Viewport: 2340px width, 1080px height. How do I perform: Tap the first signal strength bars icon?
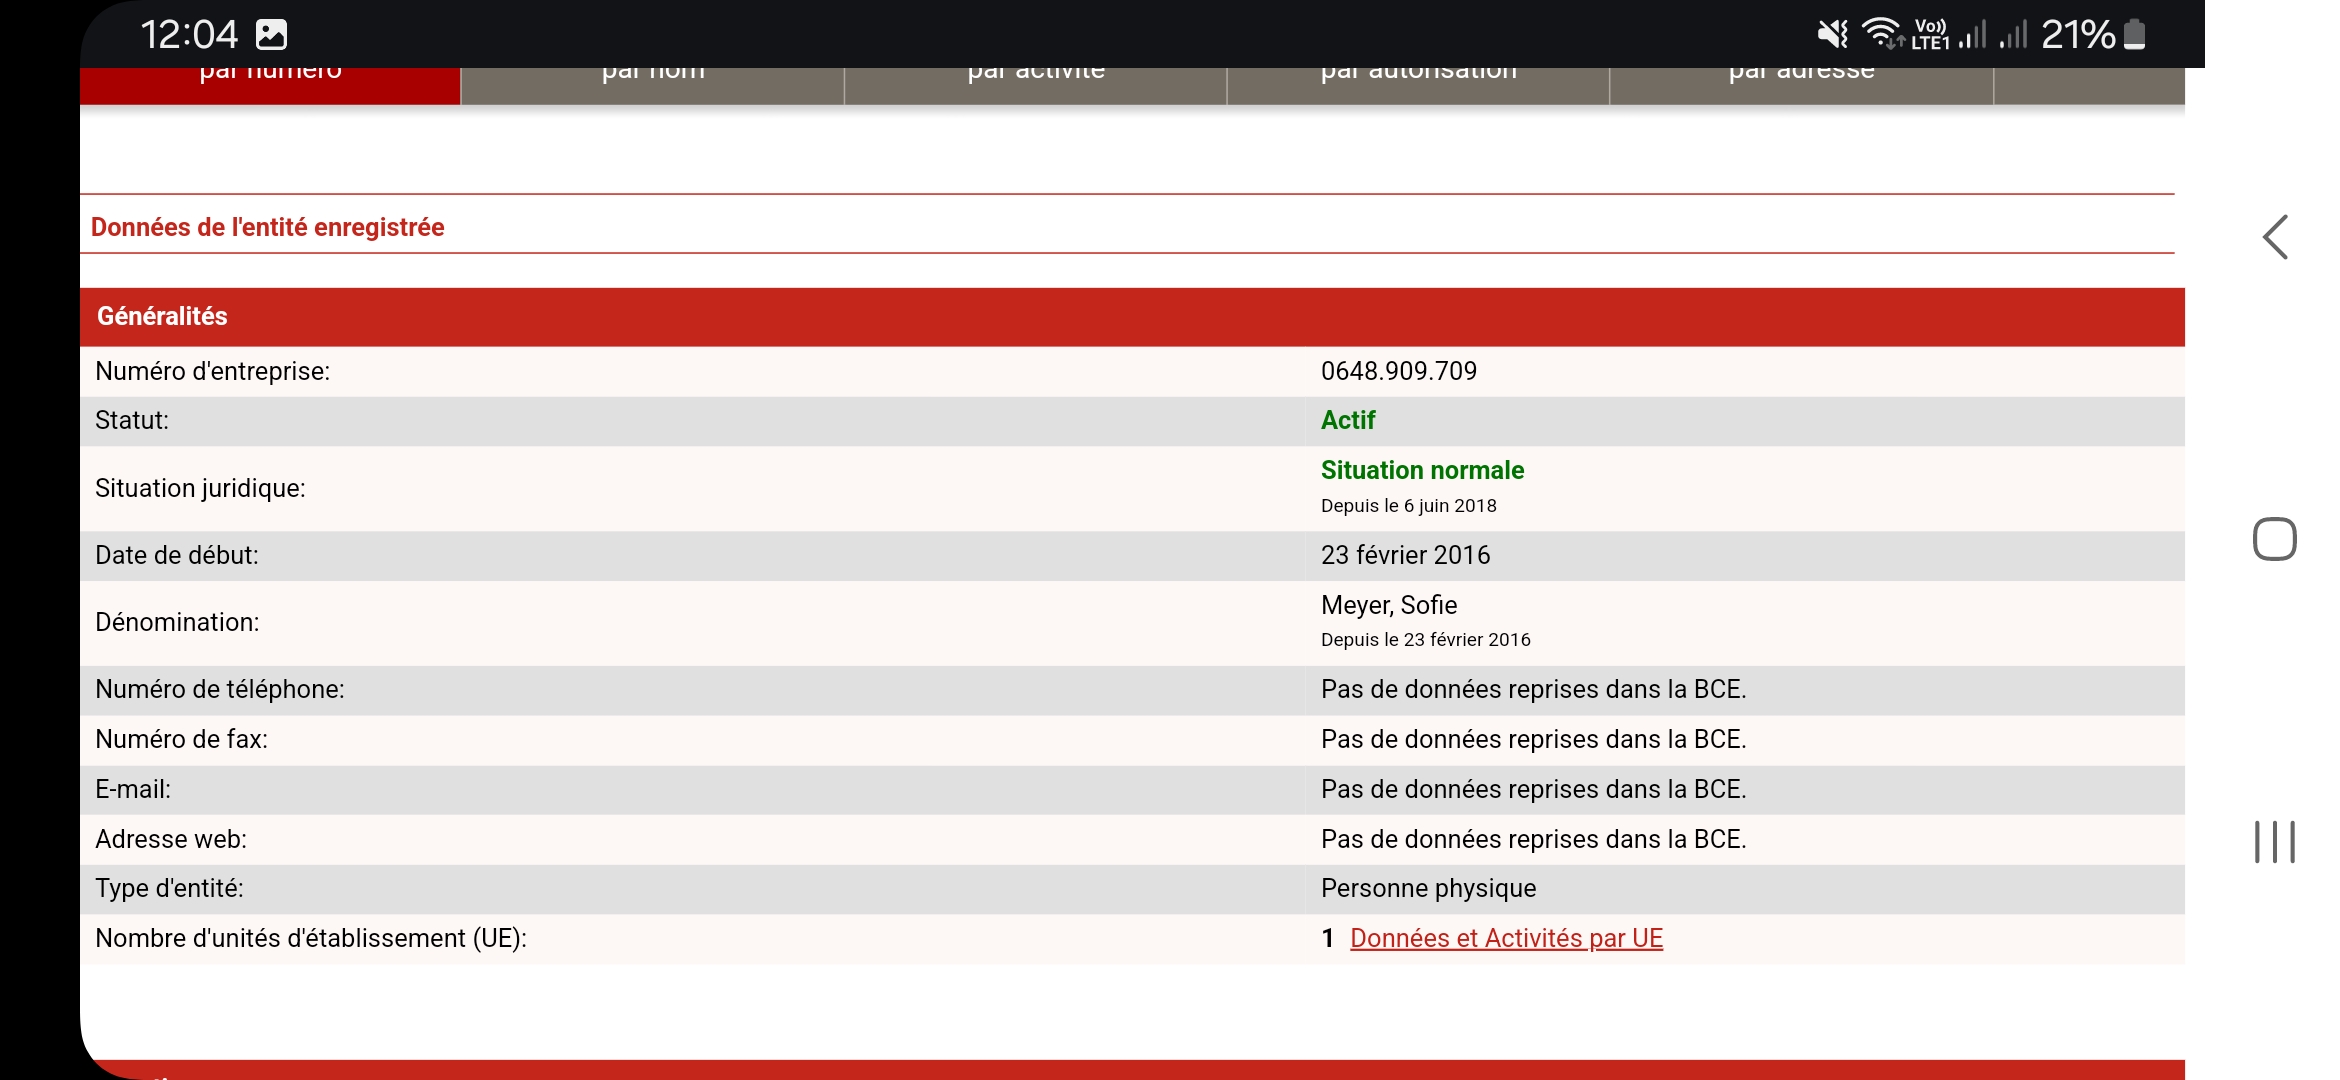click(1973, 35)
